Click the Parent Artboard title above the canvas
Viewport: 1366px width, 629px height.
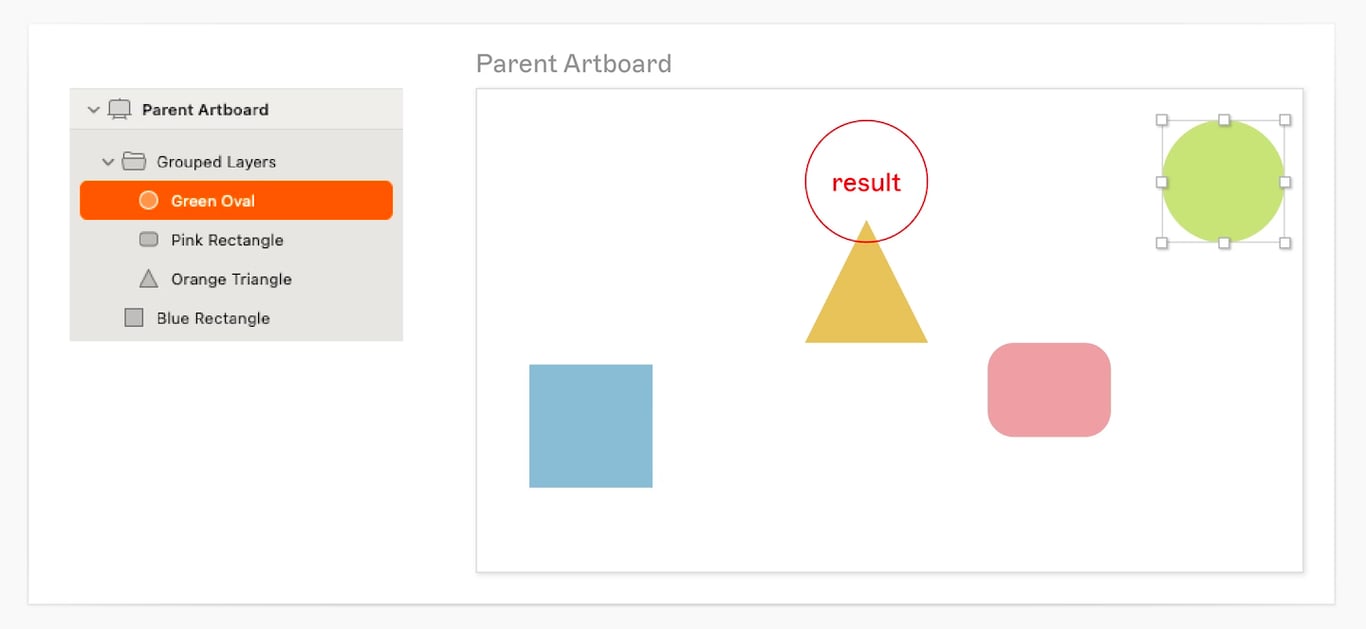coord(574,64)
